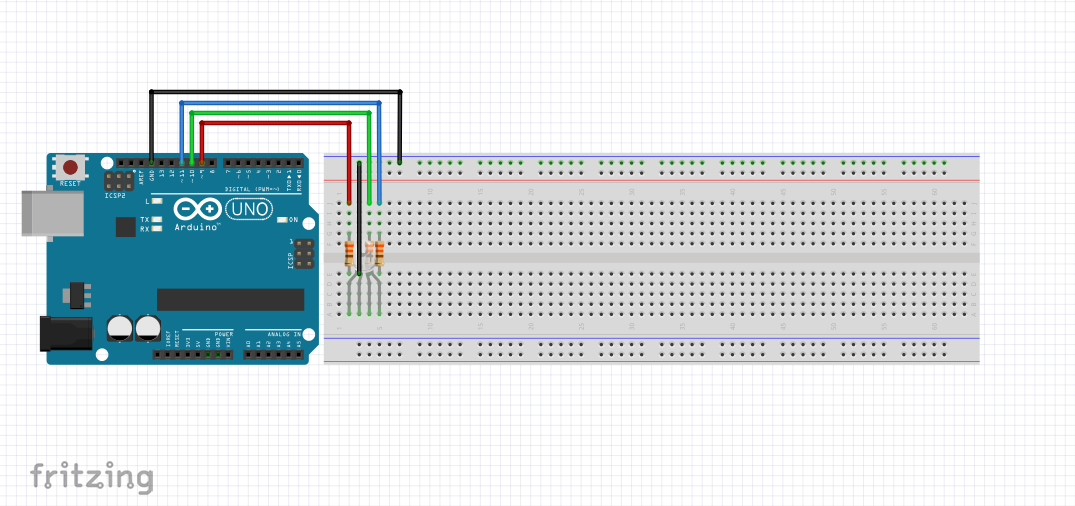Viewport: 1075px width, 506px height.
Task: Select the ON power LED
Action: [x=282, y=220]
